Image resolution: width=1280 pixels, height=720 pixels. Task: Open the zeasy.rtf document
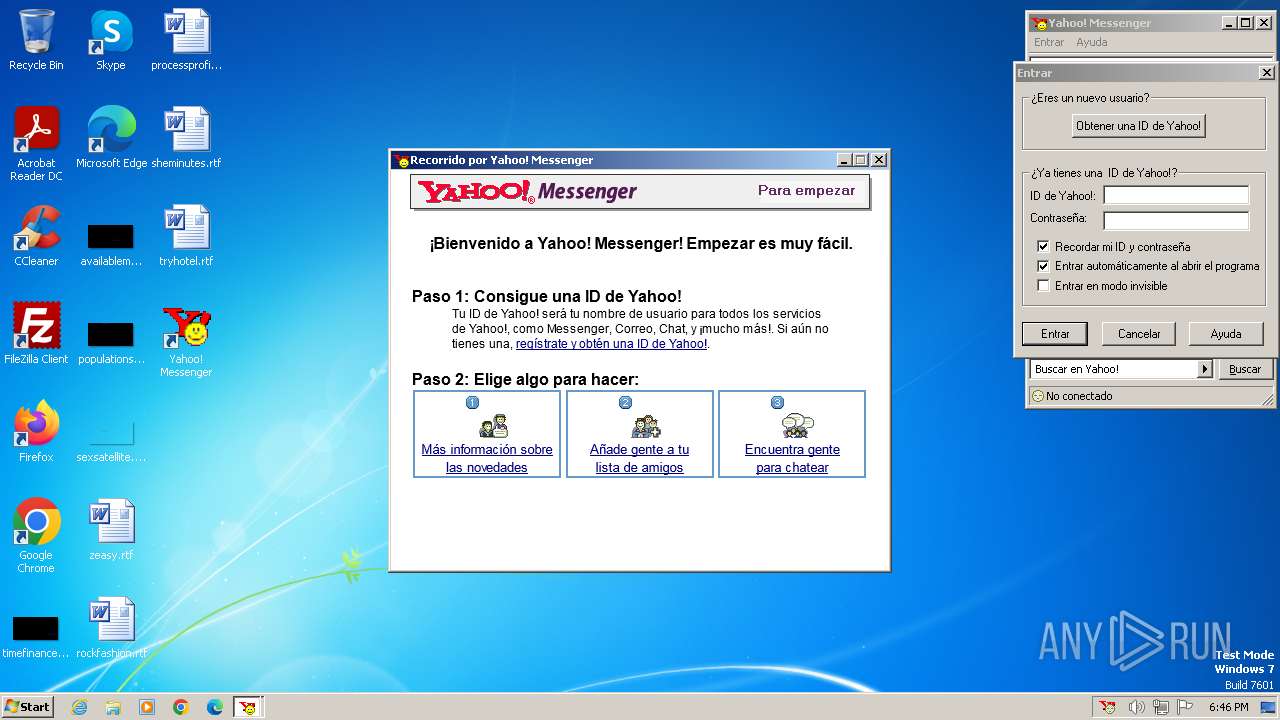[111, 530]
